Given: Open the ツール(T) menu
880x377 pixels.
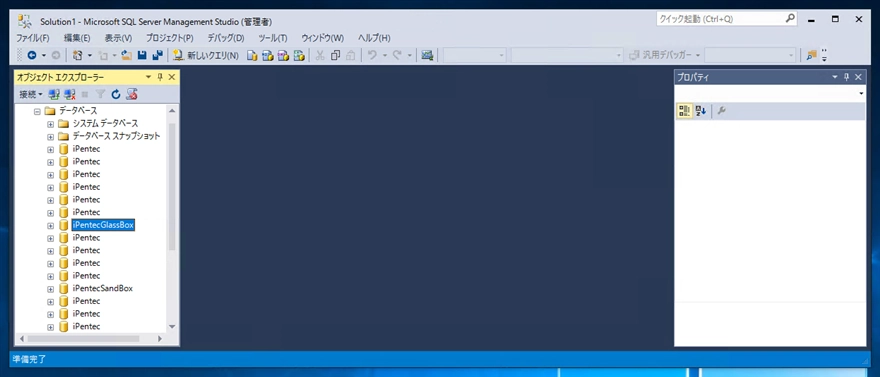Looking at the screenshot, I should click(x=273, y=38).
